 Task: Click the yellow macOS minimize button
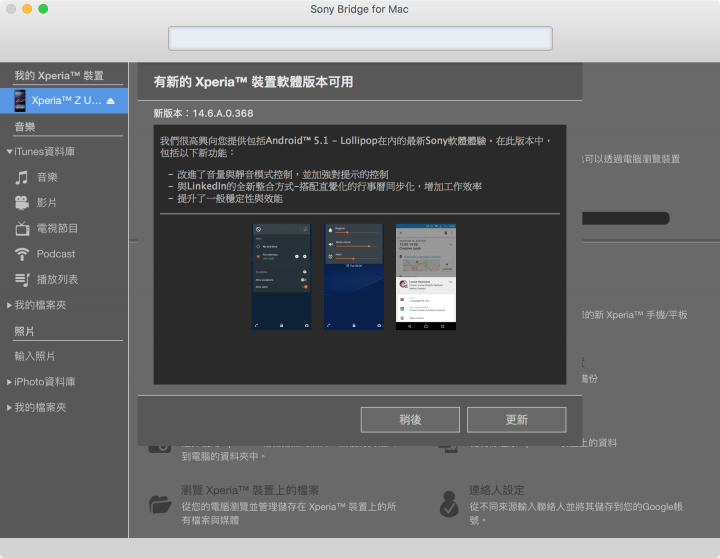coord(27,9)
